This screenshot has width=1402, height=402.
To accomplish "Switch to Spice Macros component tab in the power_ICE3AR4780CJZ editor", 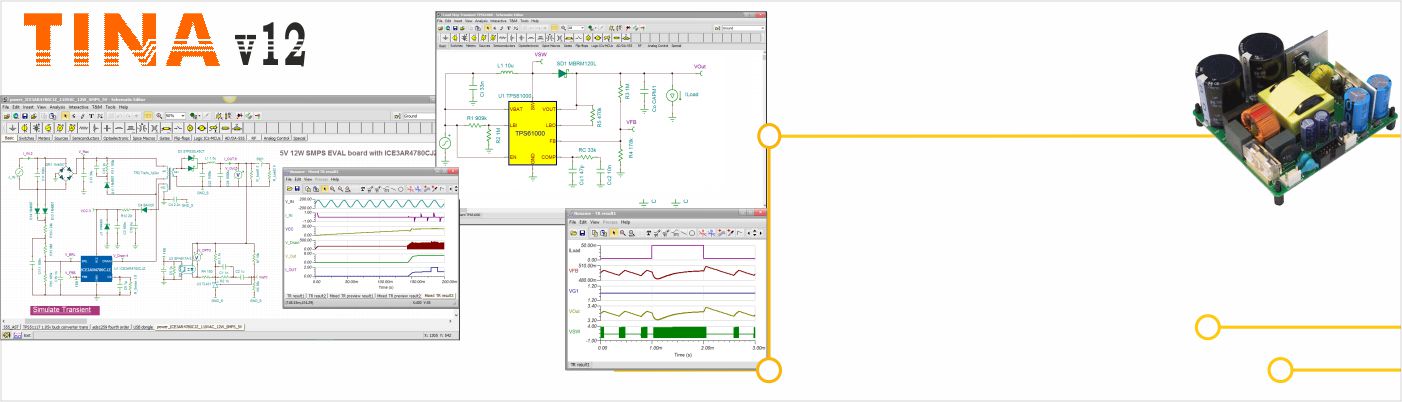I will tap(144, 139).
